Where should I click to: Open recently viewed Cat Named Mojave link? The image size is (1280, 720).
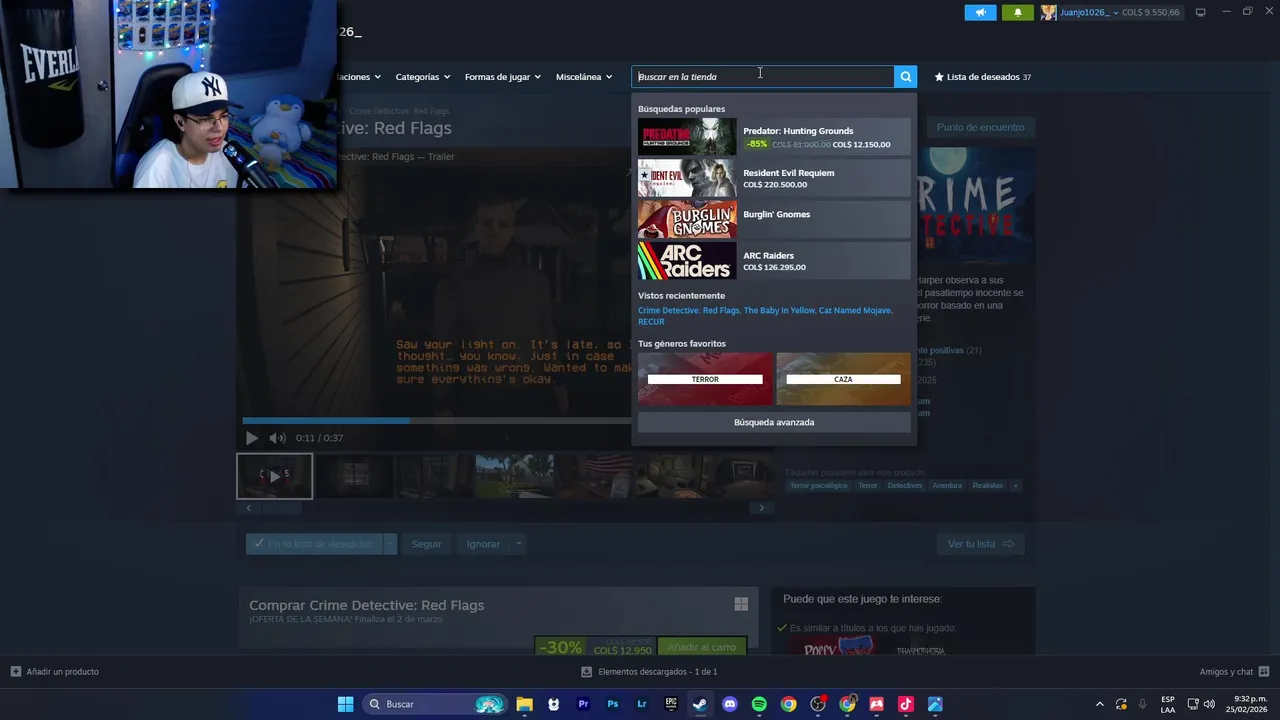(855, 310)
